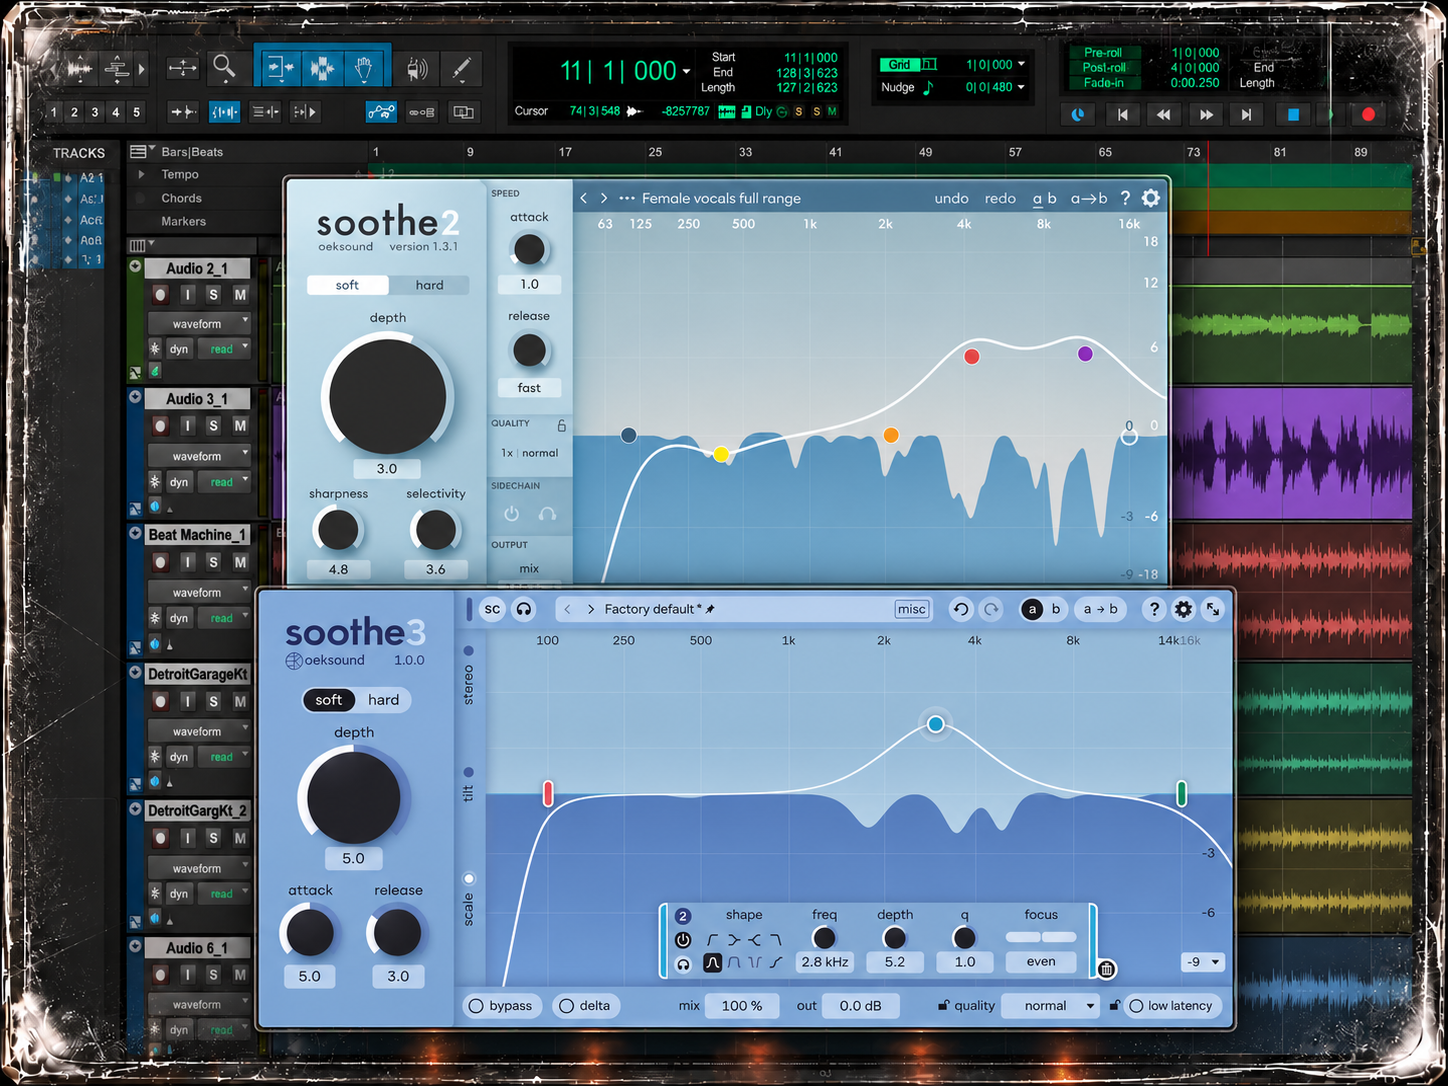Open soothe3 -9 range dropdown
This screenshot has height=1086, width=1448.
[x=1203, y=962]
